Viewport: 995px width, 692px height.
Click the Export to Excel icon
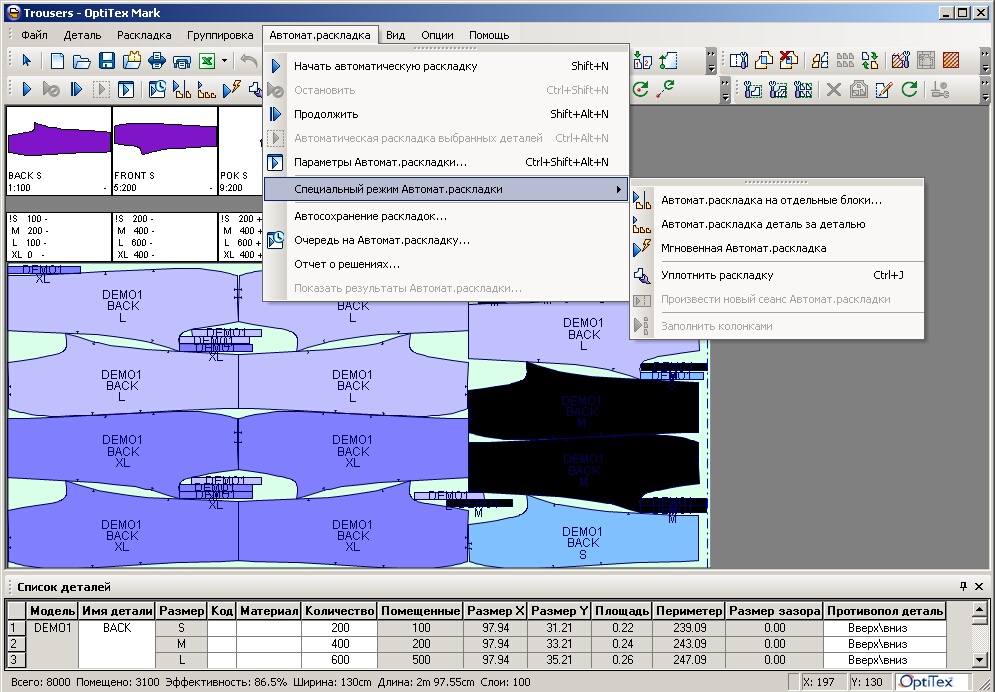pos(207,62)
